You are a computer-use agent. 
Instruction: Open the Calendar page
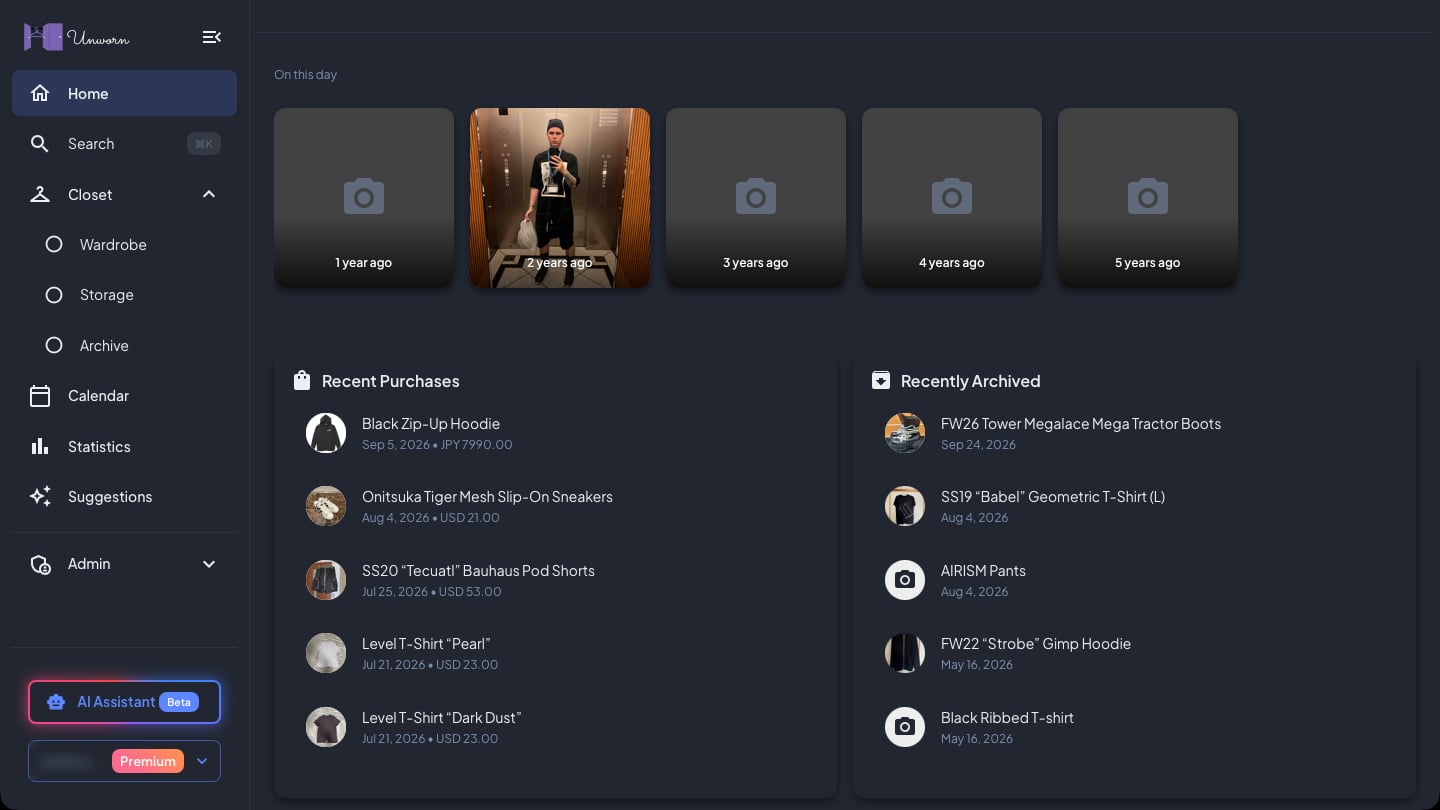click(124, 396)
